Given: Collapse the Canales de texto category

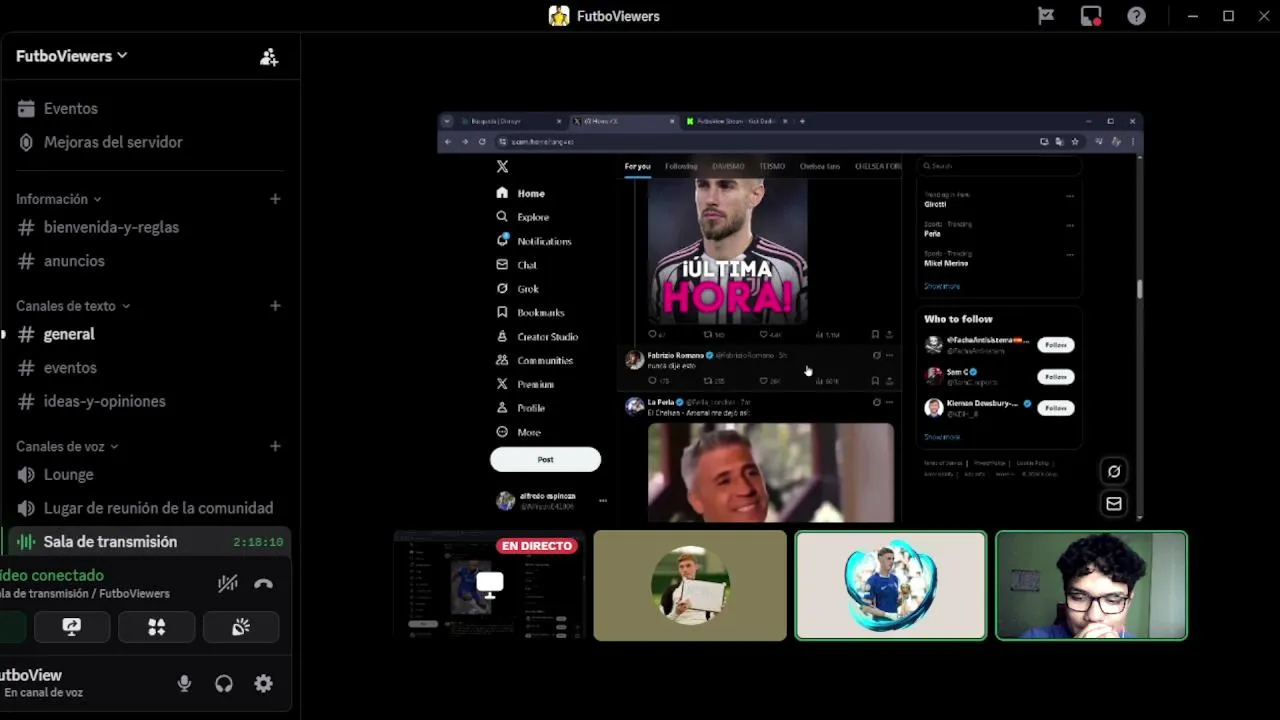Looking at the screenshot, I should [73, 306].
